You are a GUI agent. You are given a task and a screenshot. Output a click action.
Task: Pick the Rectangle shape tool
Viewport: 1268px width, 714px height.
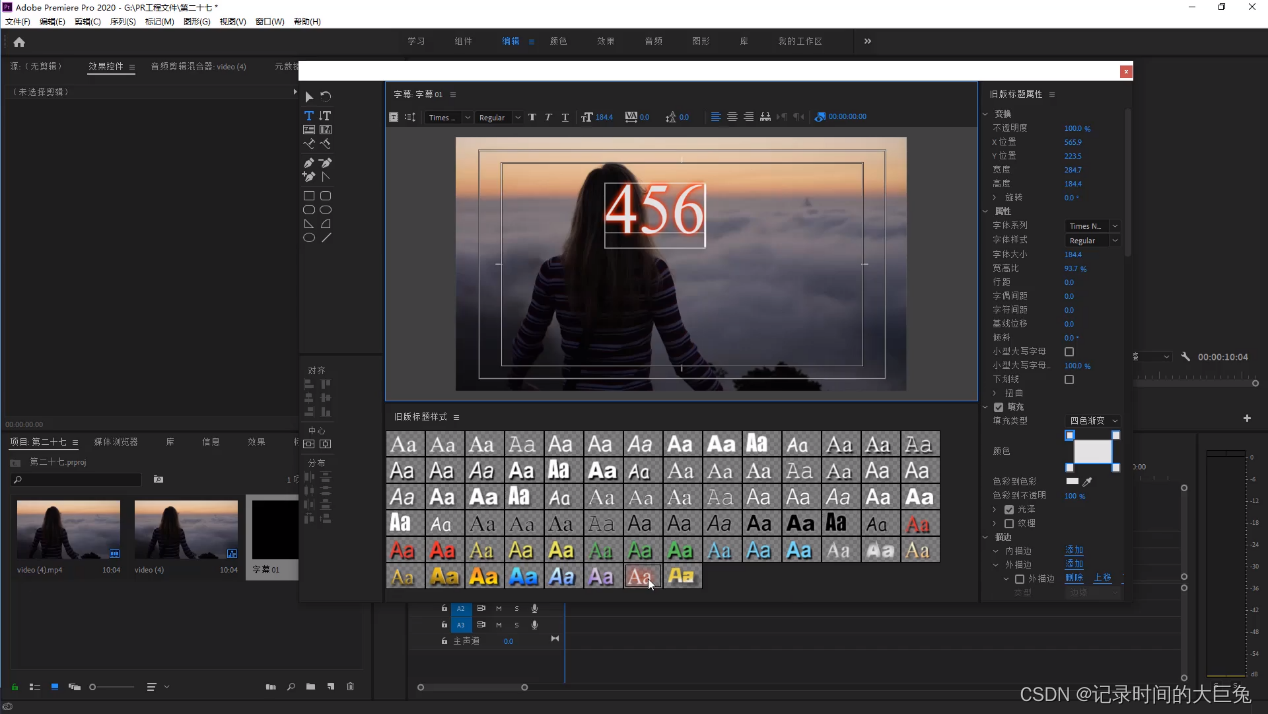coord(309,196)
